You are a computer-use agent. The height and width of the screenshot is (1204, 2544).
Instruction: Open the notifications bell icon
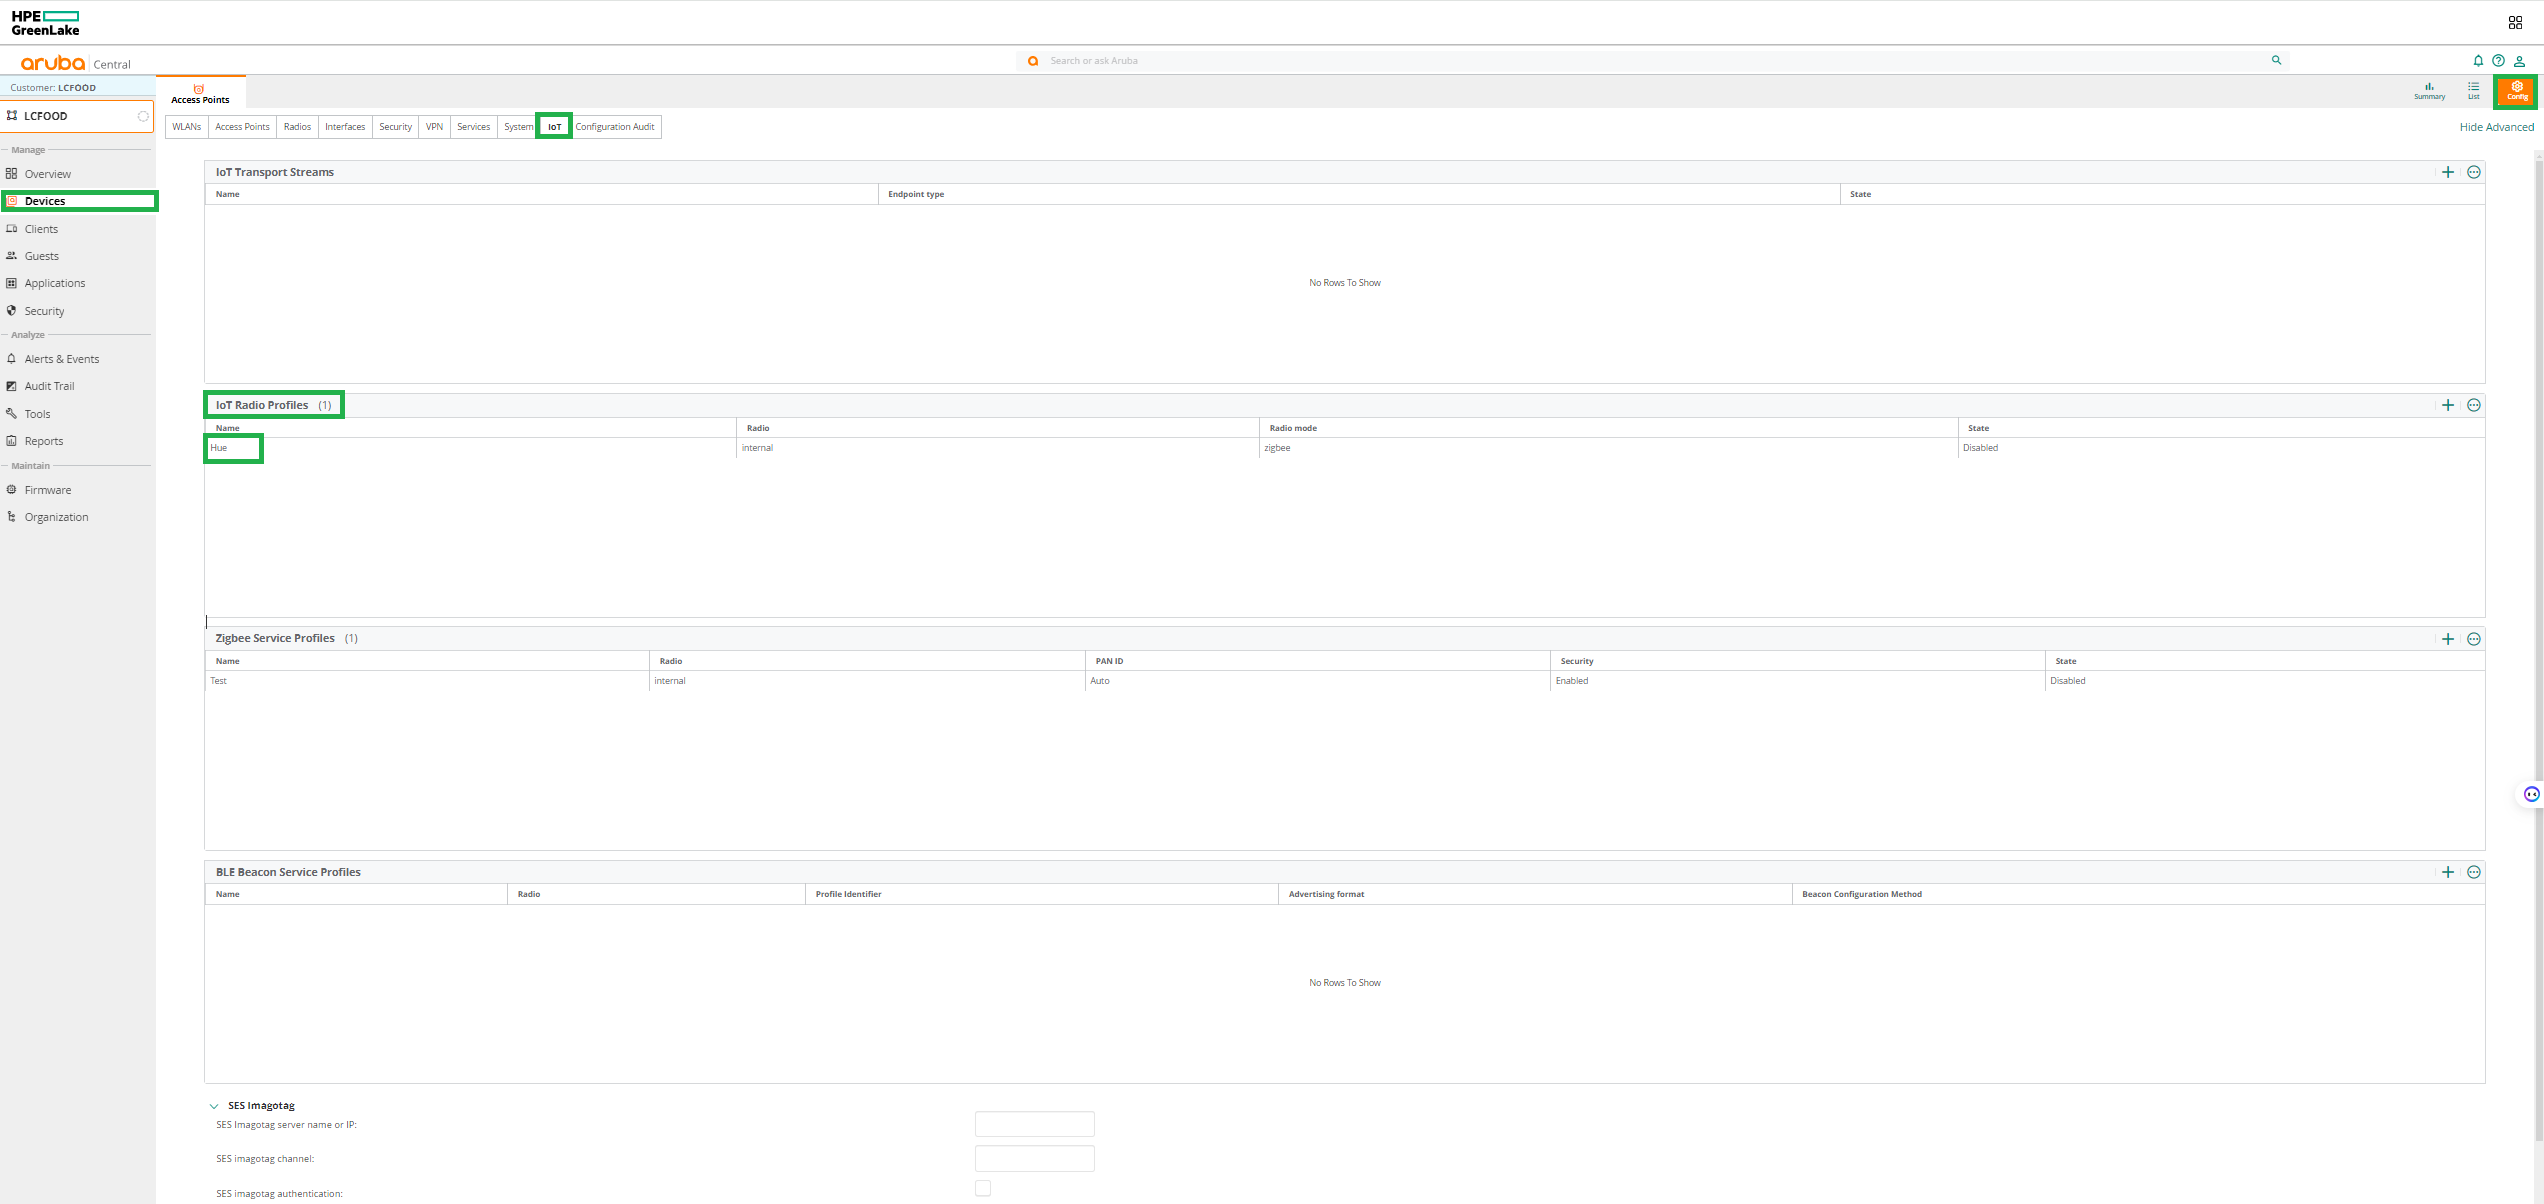[2478, 61]
